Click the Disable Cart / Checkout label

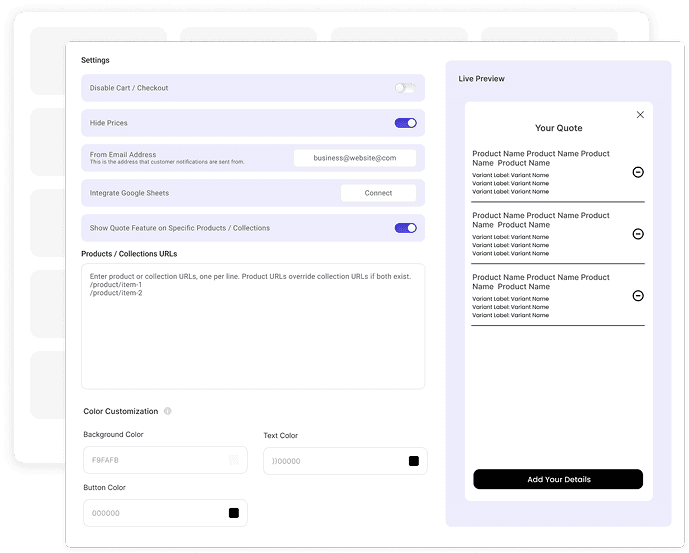pyautogui.click(x=129, y=88)
